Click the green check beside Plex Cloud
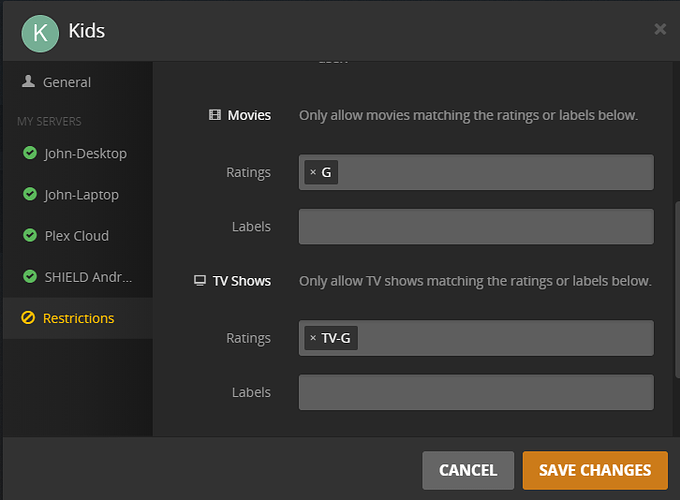Viewport: 680px width, 500px height. pyautogui.click(x=29, y=236)
